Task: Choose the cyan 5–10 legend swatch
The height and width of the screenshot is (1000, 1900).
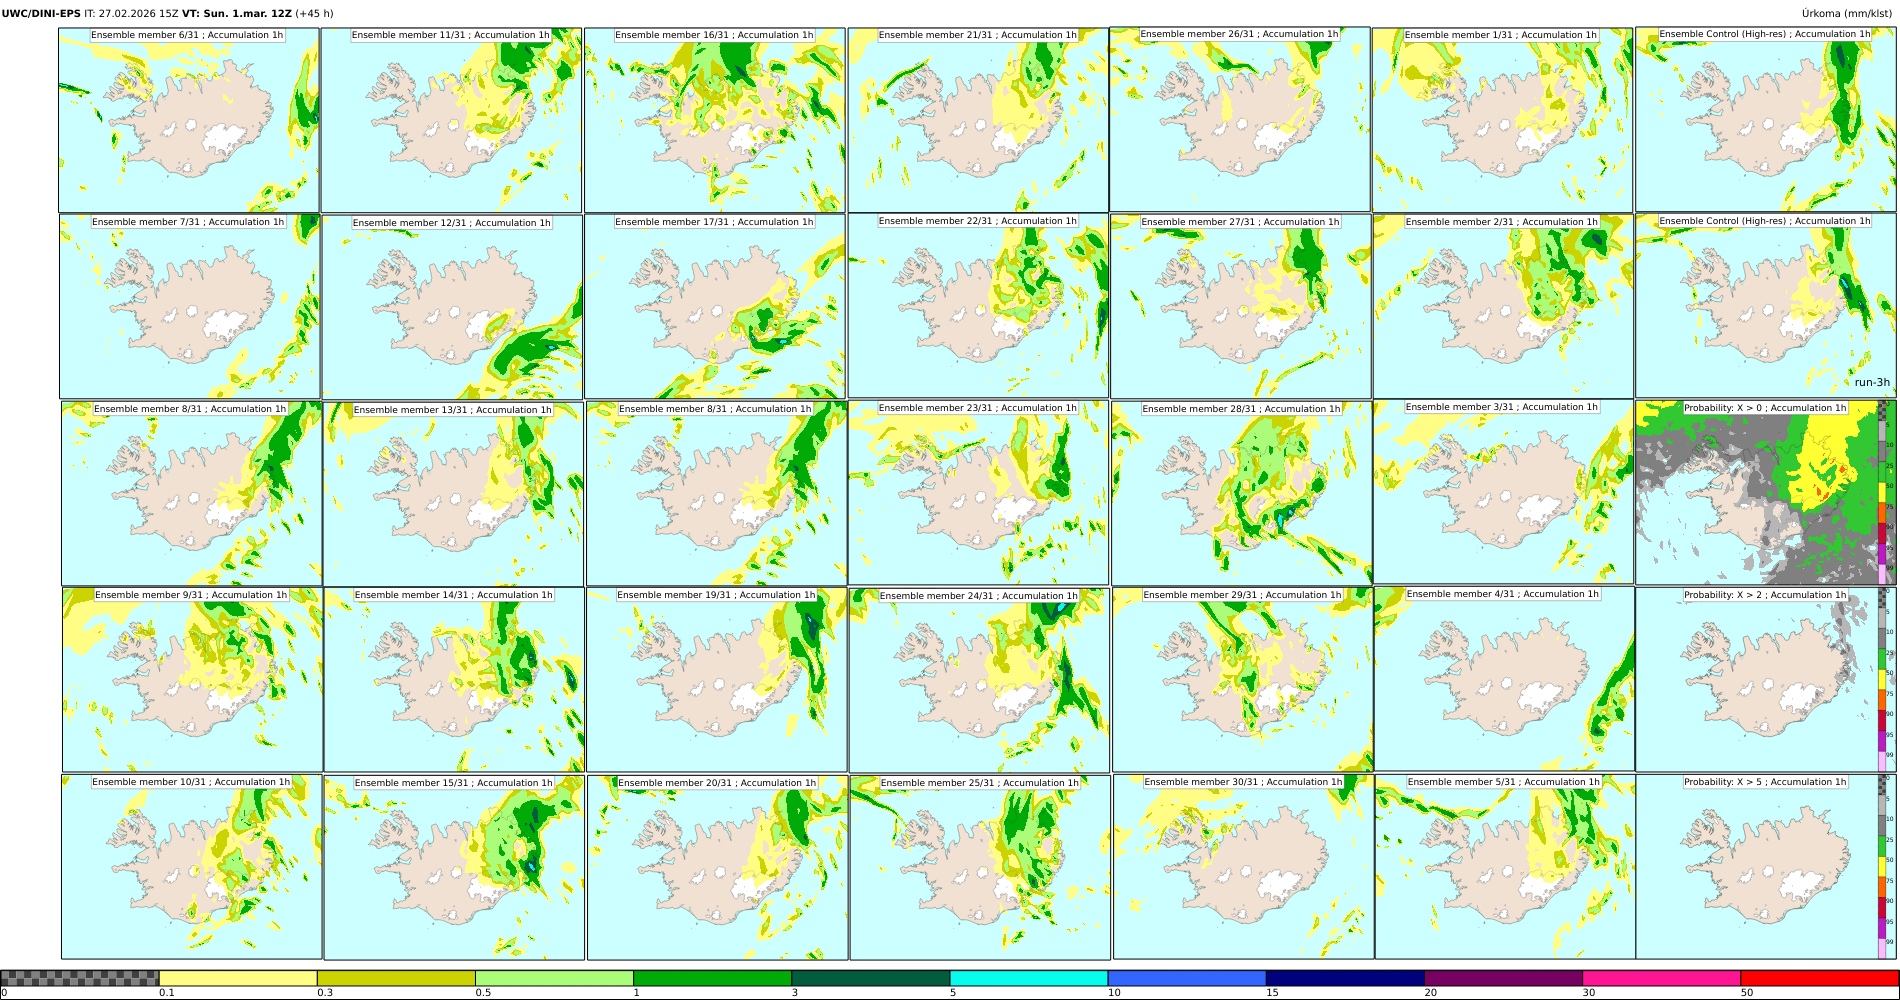Action: pyautogui.click(x=1029, y=978)
